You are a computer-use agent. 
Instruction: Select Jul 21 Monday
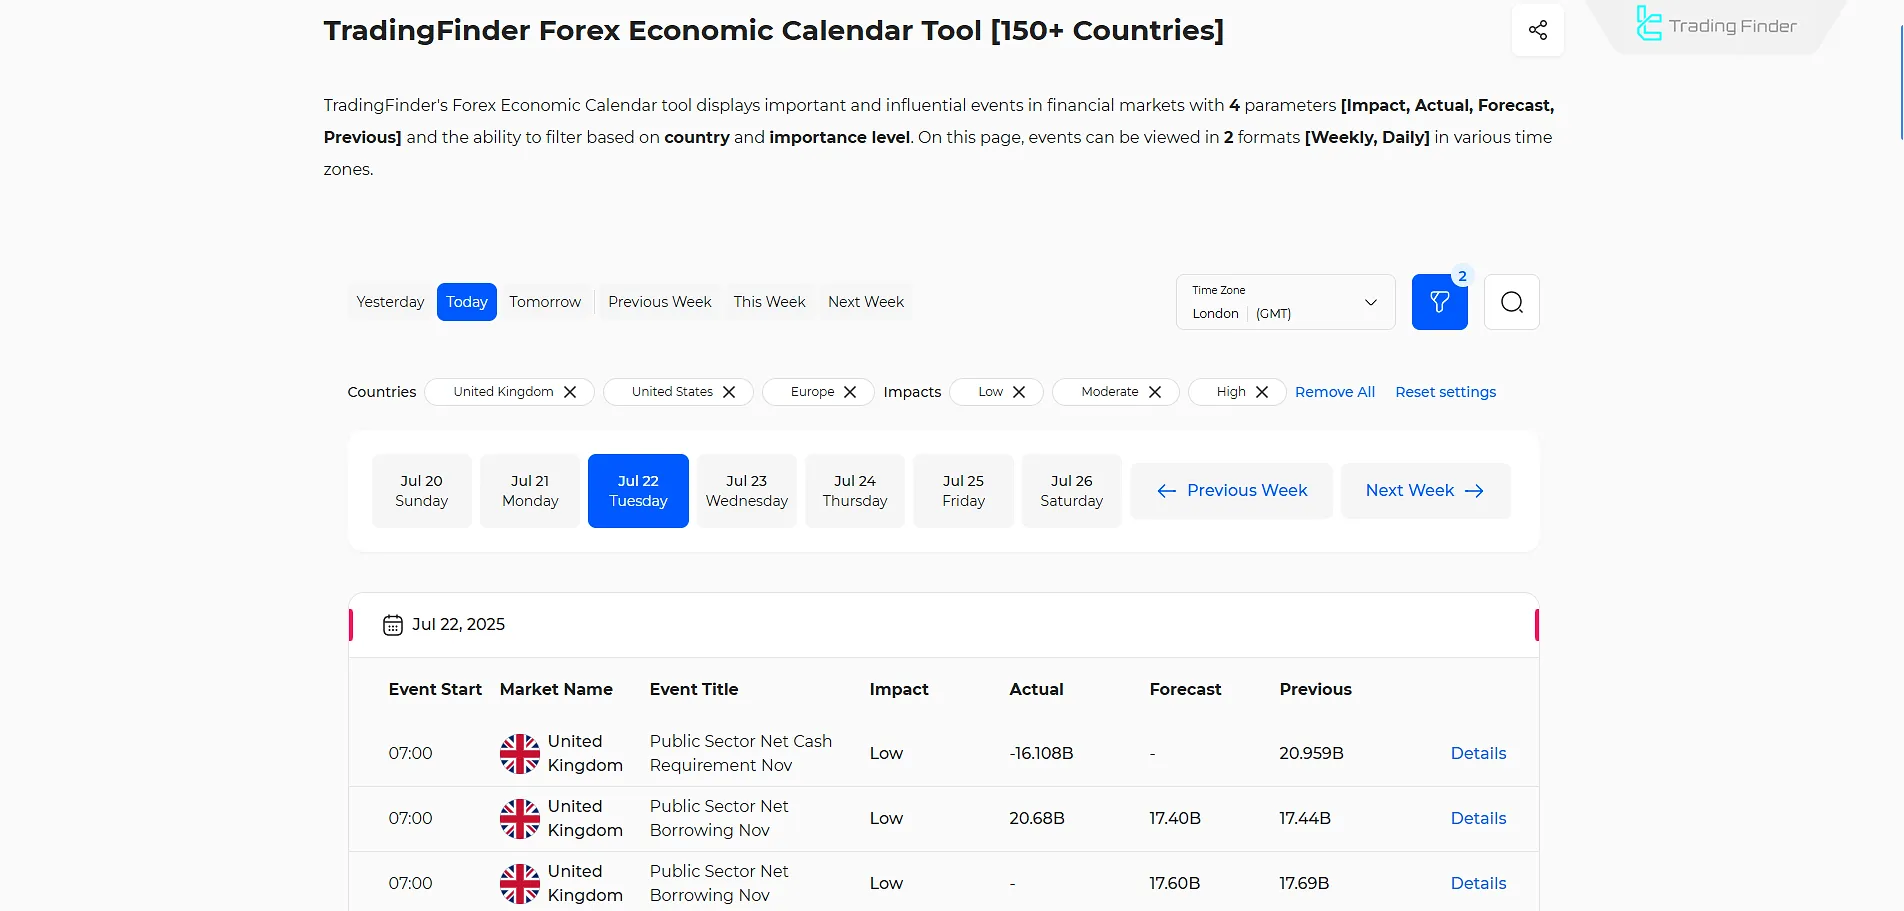pyautogui.click(x=530, y=491)
